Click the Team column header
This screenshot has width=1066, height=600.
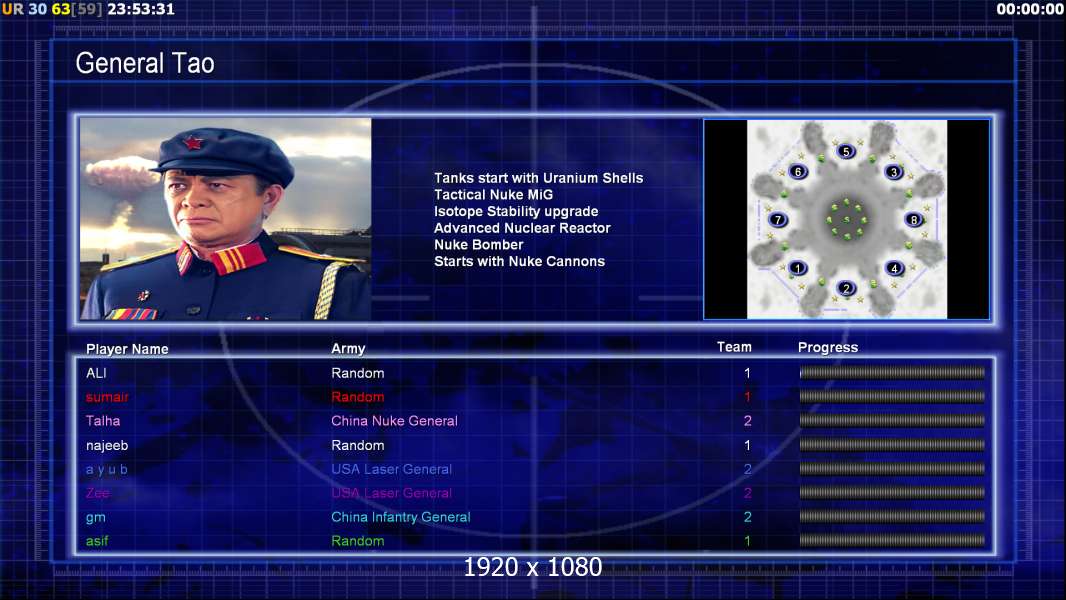[x=734, y=347]
